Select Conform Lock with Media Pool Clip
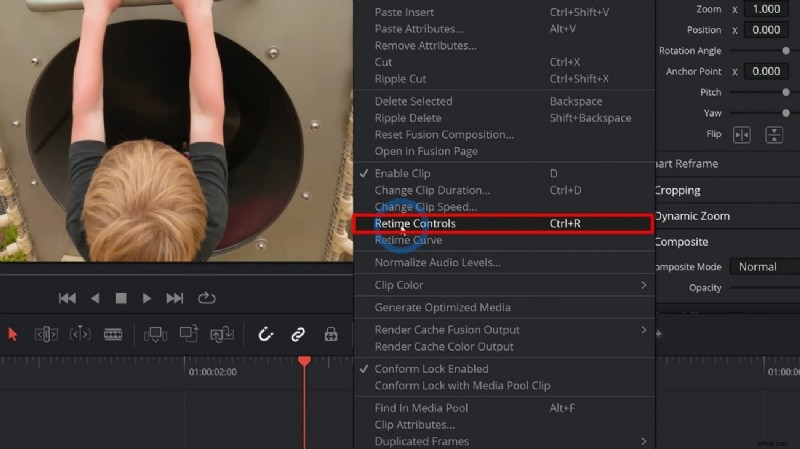Screen dimensions: 800x449 504,386
